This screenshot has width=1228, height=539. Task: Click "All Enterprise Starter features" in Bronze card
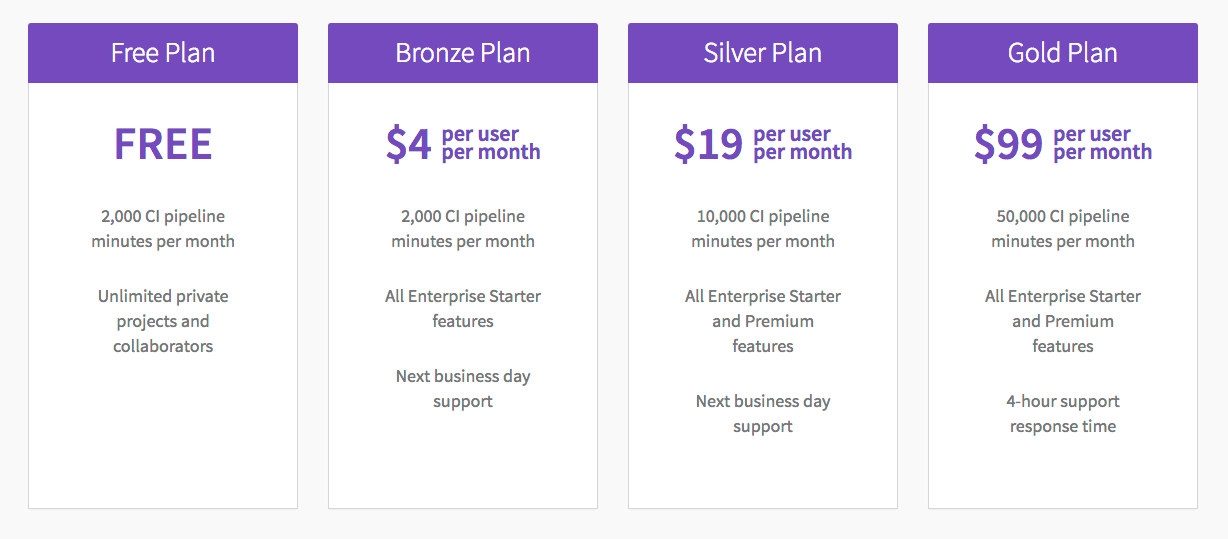point(463,308)
